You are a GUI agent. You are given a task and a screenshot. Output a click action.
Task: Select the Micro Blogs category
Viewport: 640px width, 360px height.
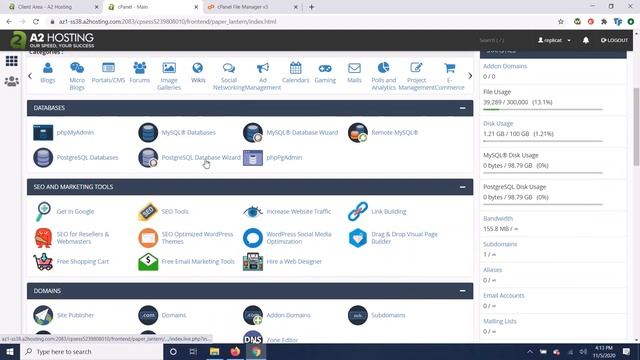tap(77, 76)
